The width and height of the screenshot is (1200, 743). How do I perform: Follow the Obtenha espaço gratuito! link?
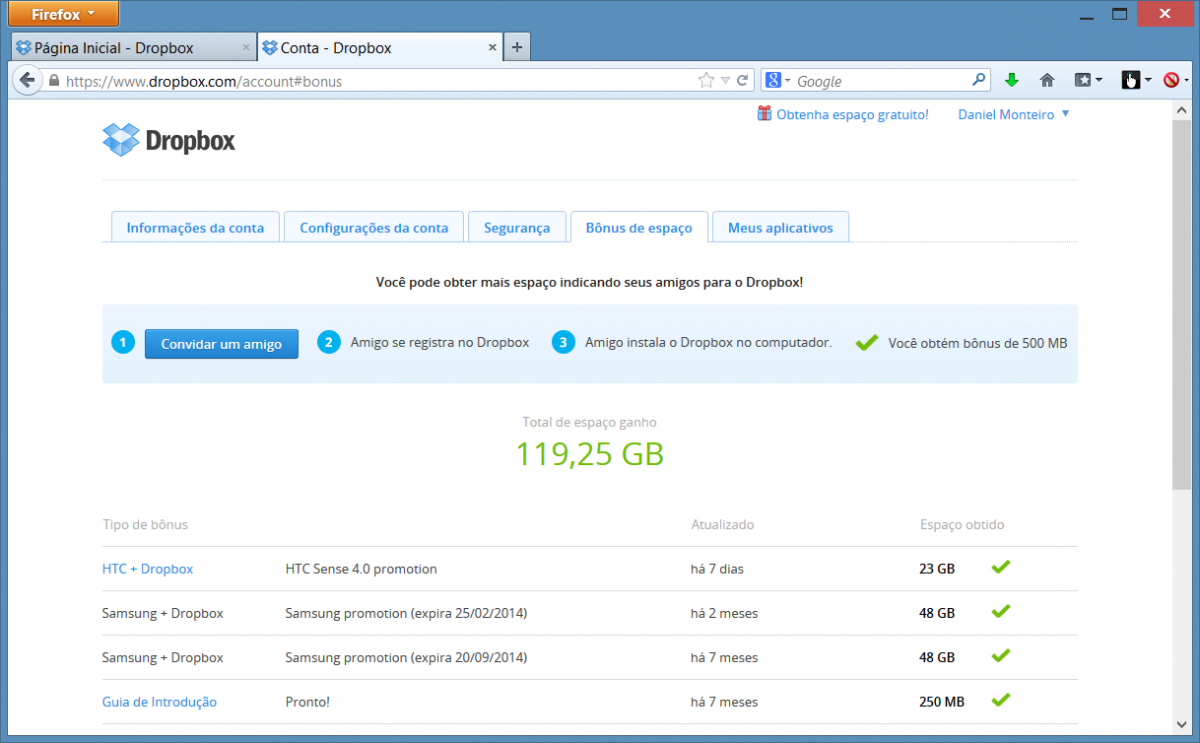tap(852, 115)
